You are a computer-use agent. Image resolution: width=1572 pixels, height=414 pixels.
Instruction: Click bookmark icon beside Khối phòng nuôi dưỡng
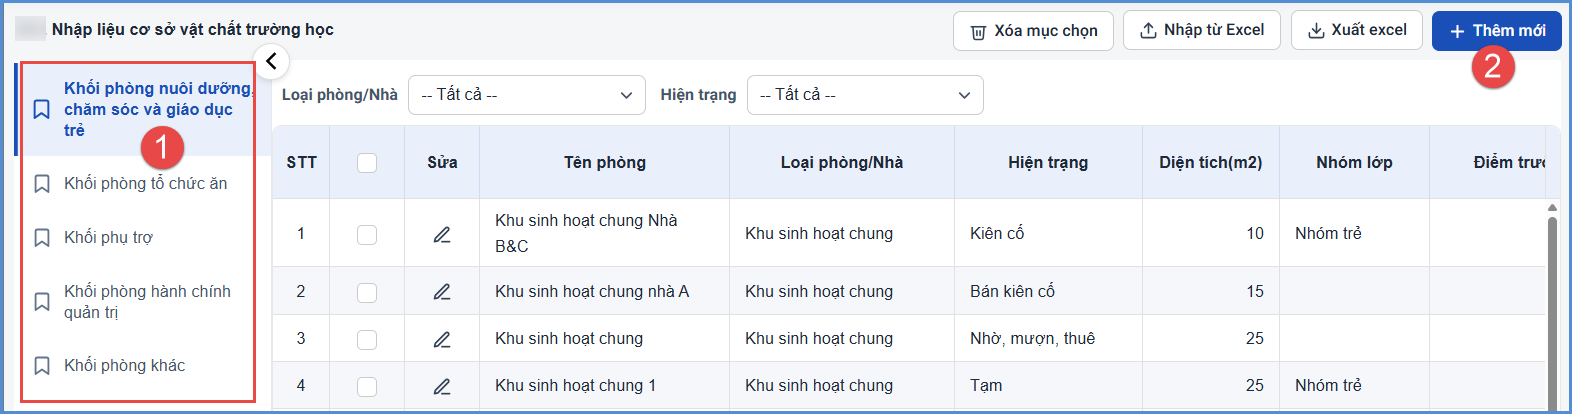(x=42, y=109)
